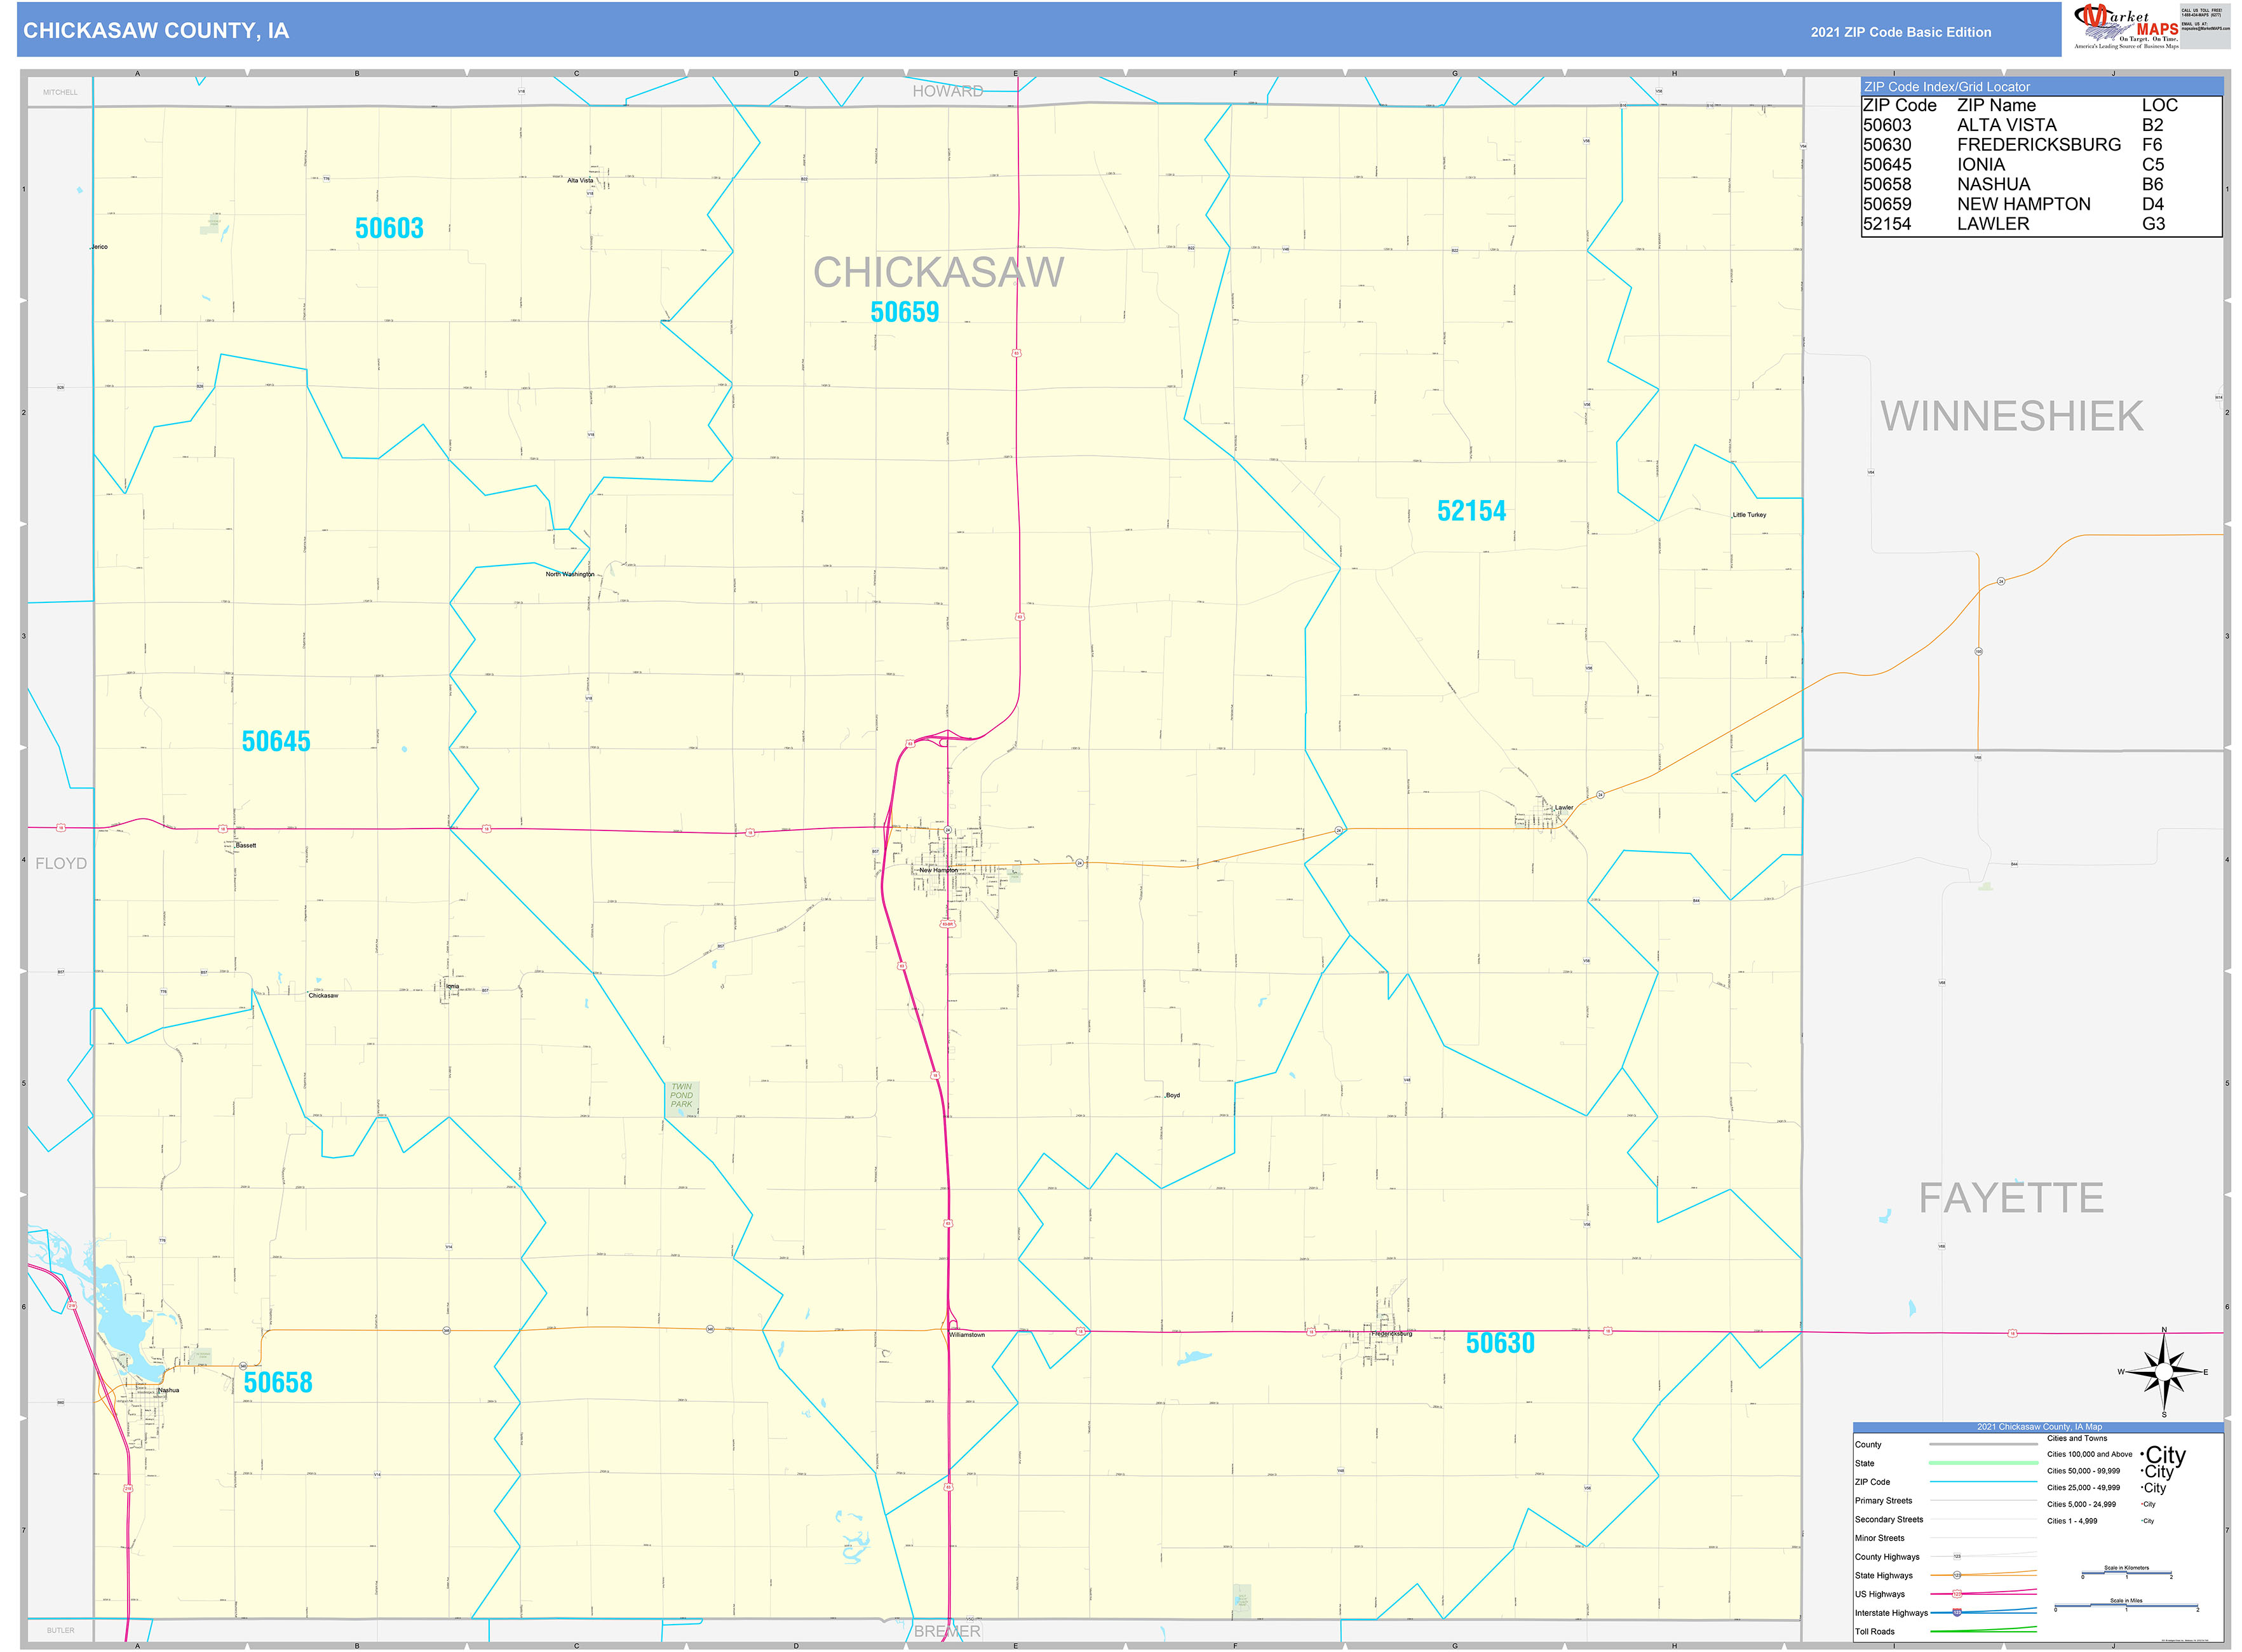This screenshot has height=1652, width=2242.
Task: Select the County Highways symbol in the legend
Action: point(1957,1556)
